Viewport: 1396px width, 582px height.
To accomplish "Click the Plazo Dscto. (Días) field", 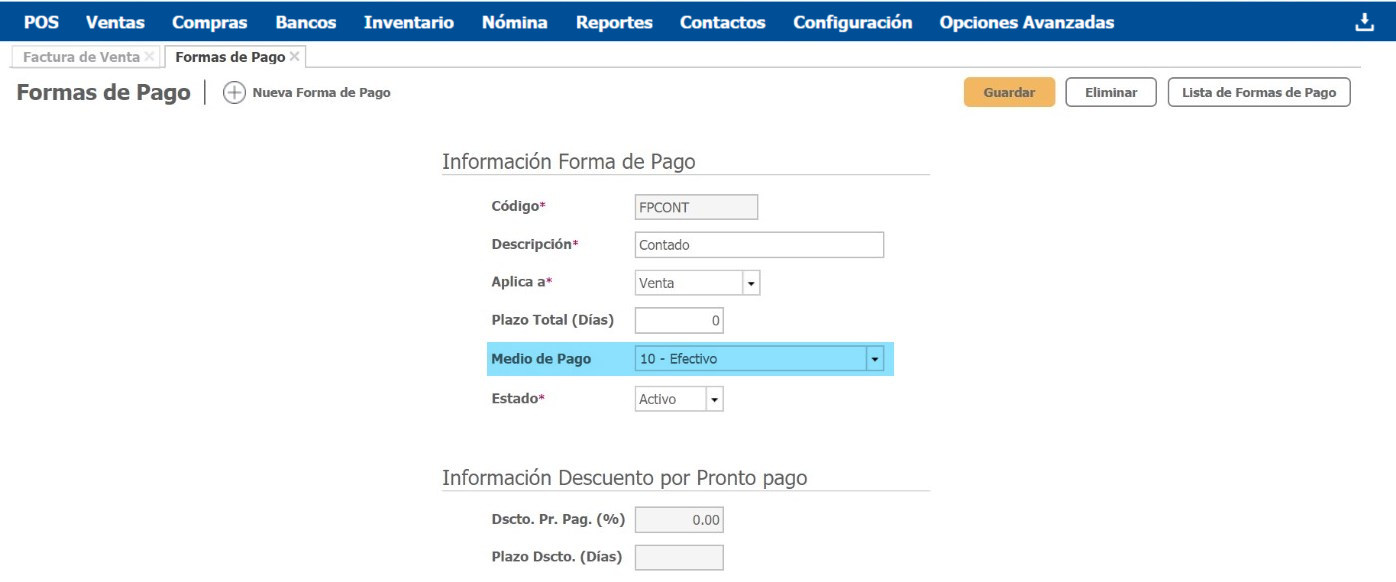I will pyautogui.click(x=678, y=557).
